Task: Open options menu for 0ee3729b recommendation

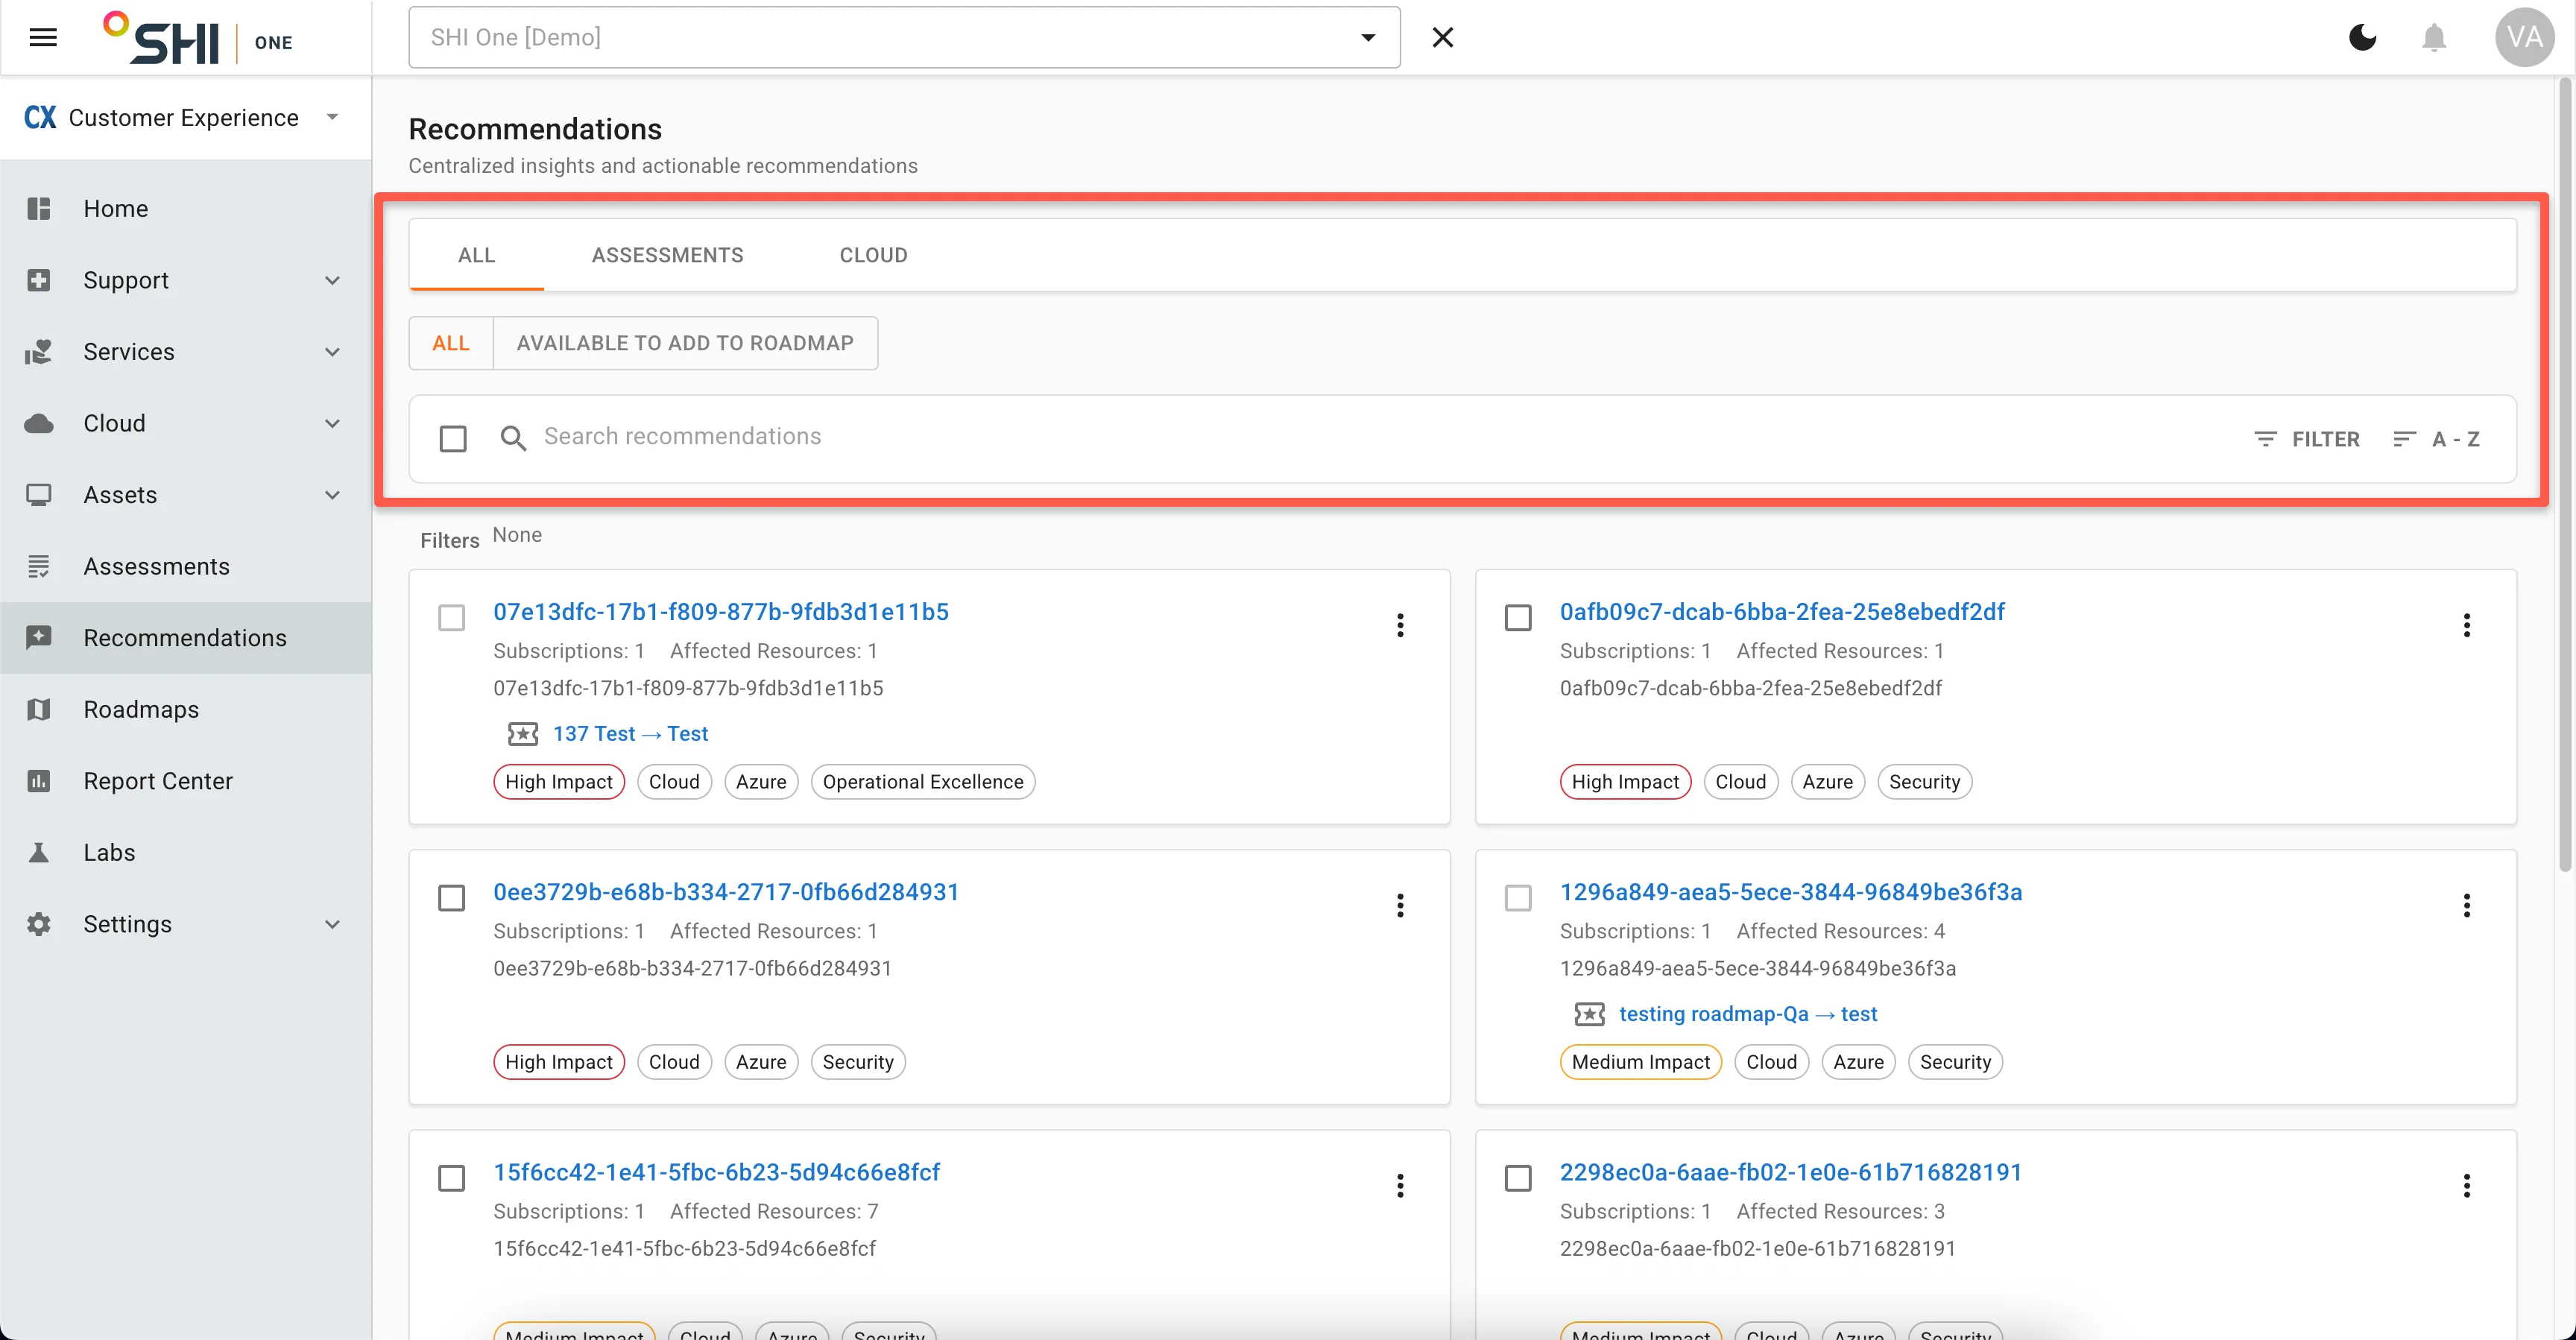Action: click(x=1400, y=905)
